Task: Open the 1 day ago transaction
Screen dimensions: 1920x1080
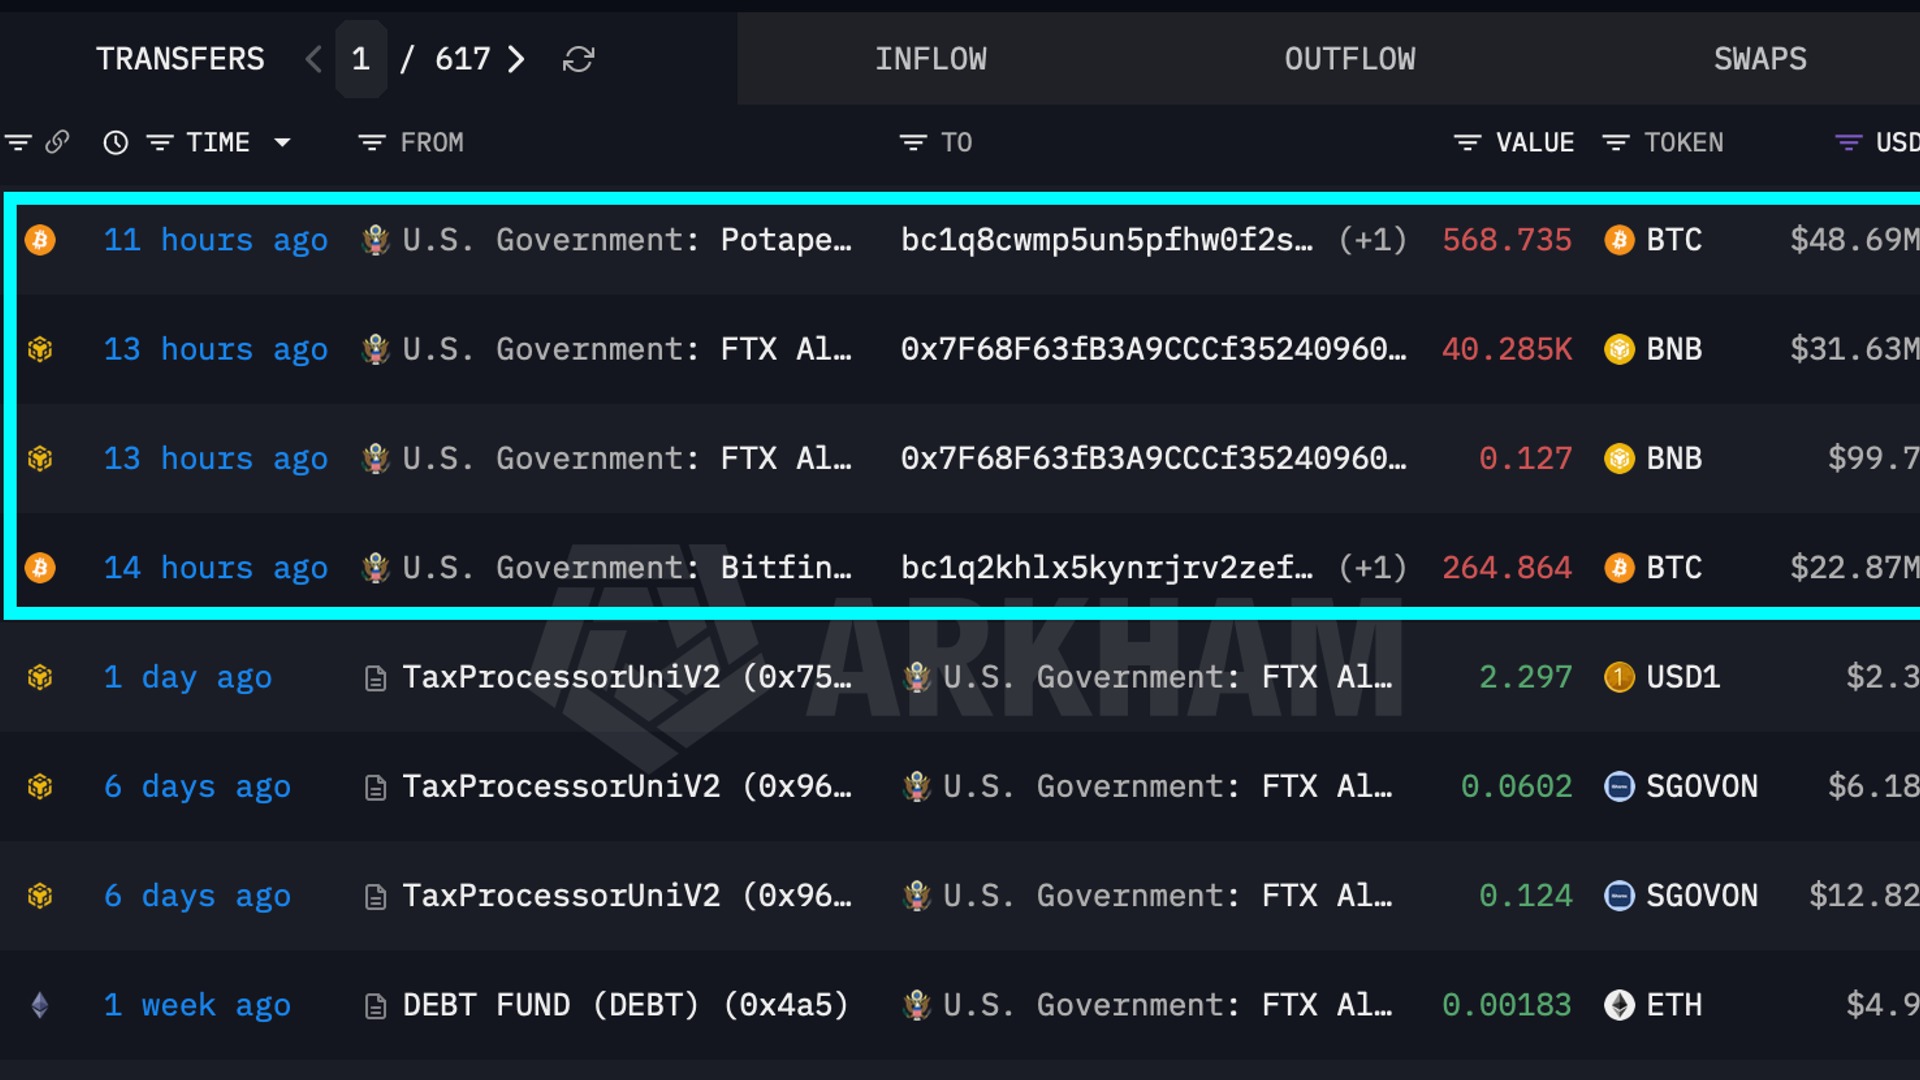Action: (x=188, y=677)
